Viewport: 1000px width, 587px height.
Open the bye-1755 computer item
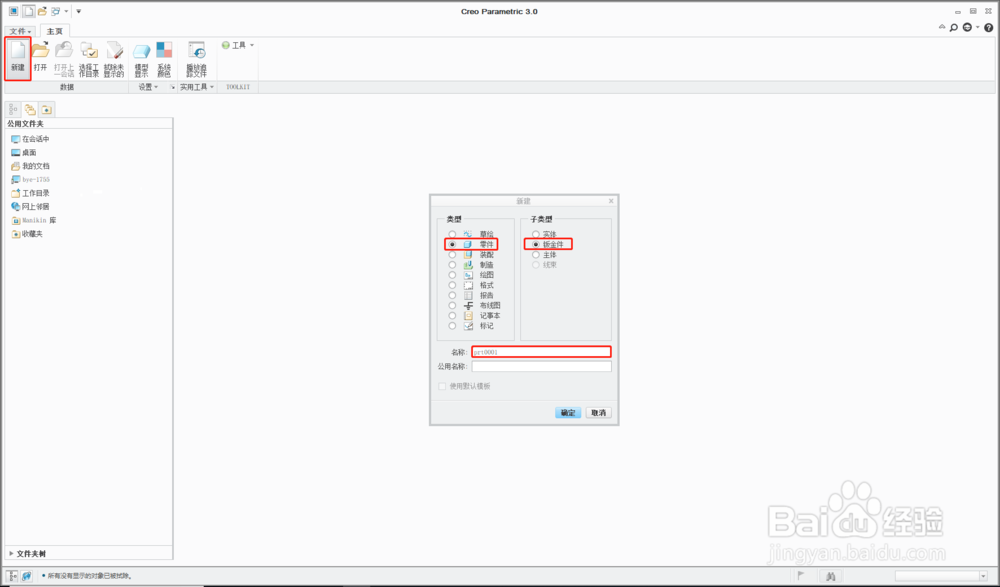30,180
